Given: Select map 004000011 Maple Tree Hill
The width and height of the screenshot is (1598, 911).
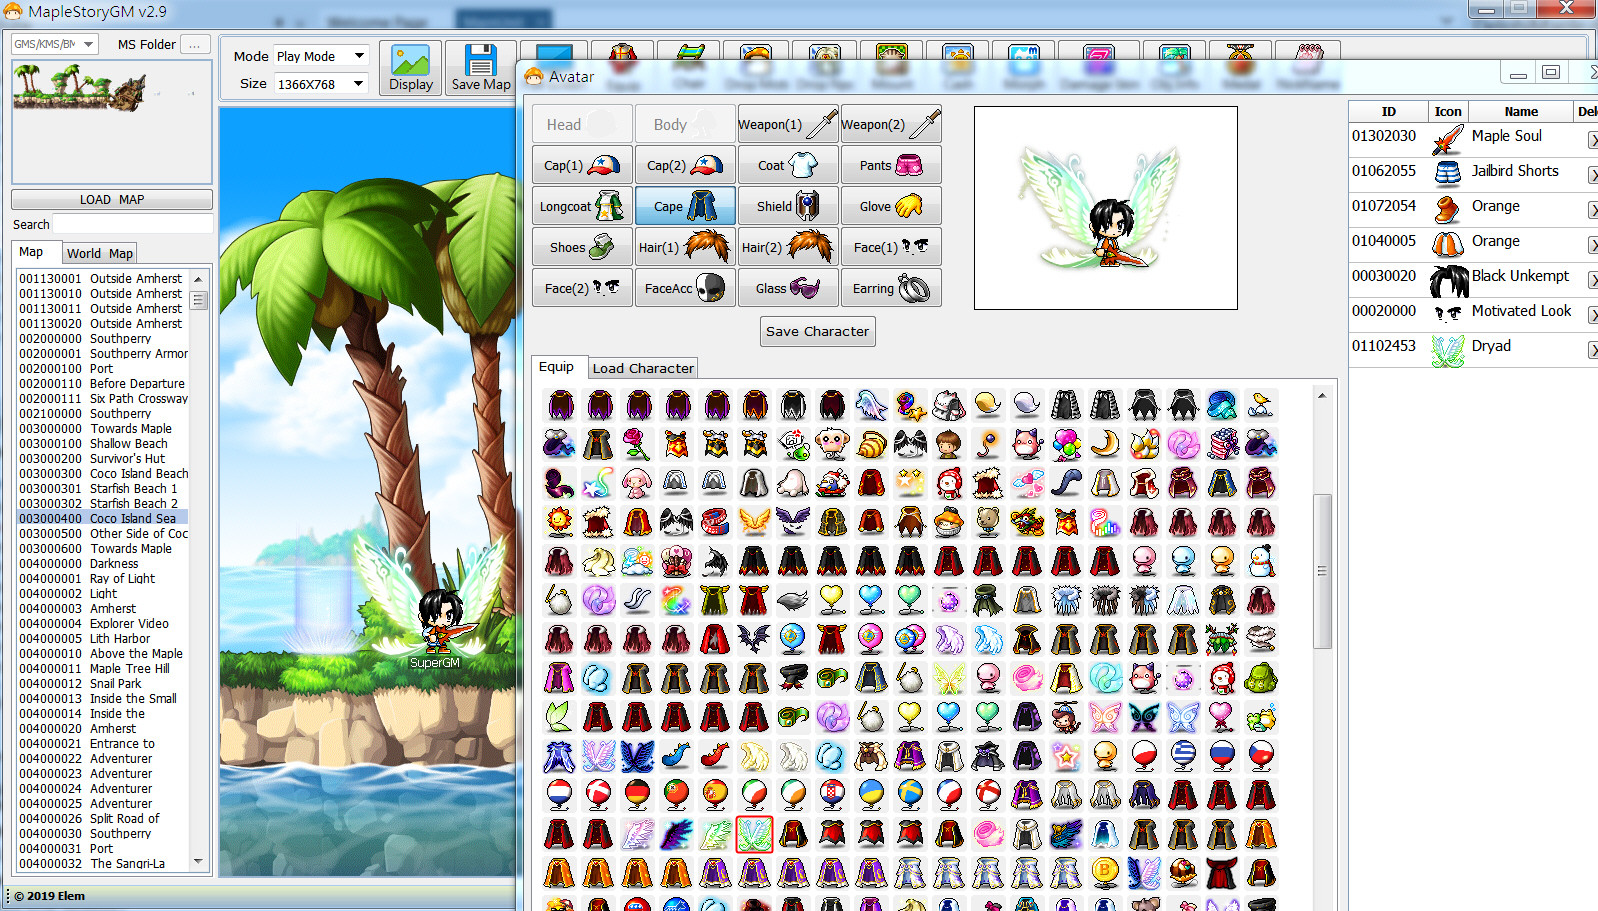Looking at the screenshot, I should [x=103, y=668].
